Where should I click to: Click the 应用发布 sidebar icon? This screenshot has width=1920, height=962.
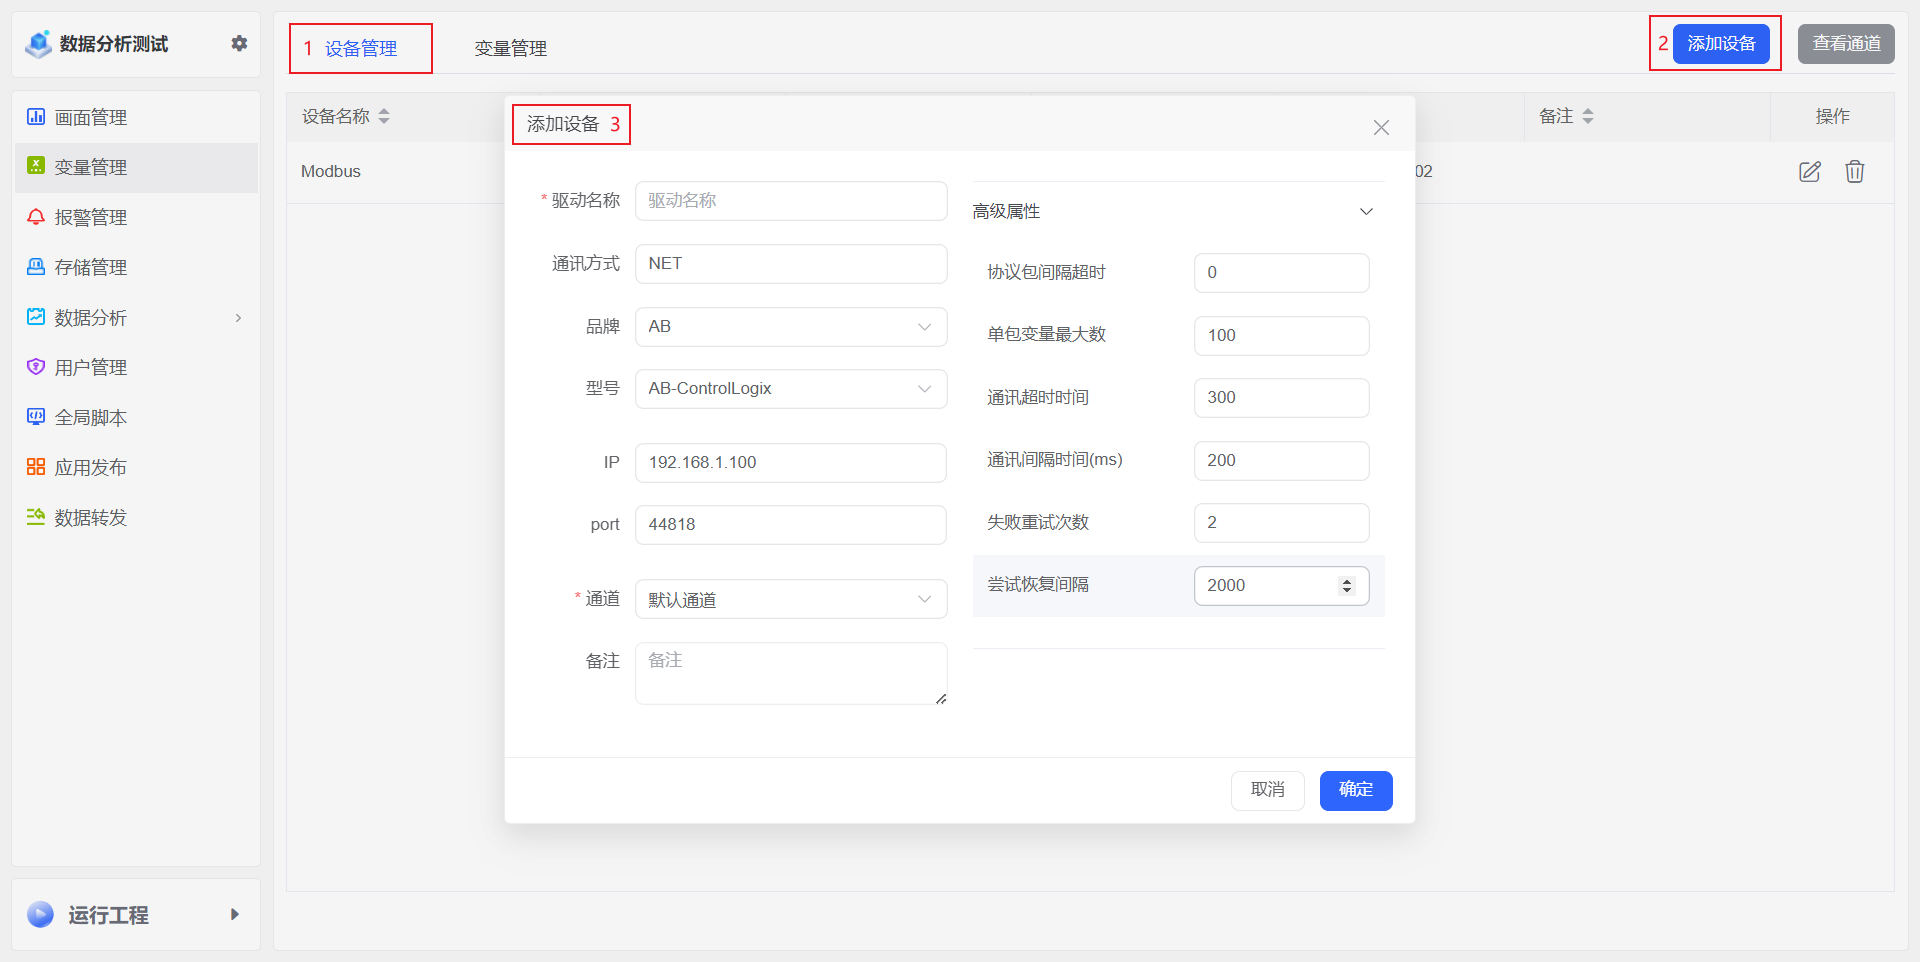91,467
